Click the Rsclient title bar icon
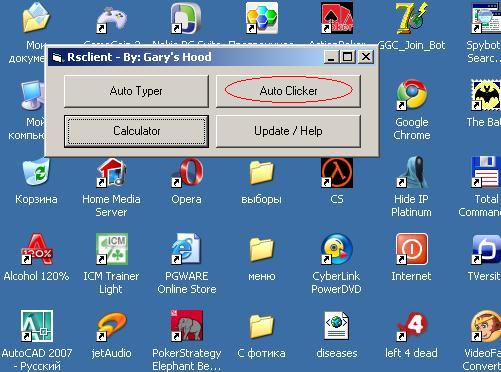This screenshot has width=501, height=372. (57, 58)
